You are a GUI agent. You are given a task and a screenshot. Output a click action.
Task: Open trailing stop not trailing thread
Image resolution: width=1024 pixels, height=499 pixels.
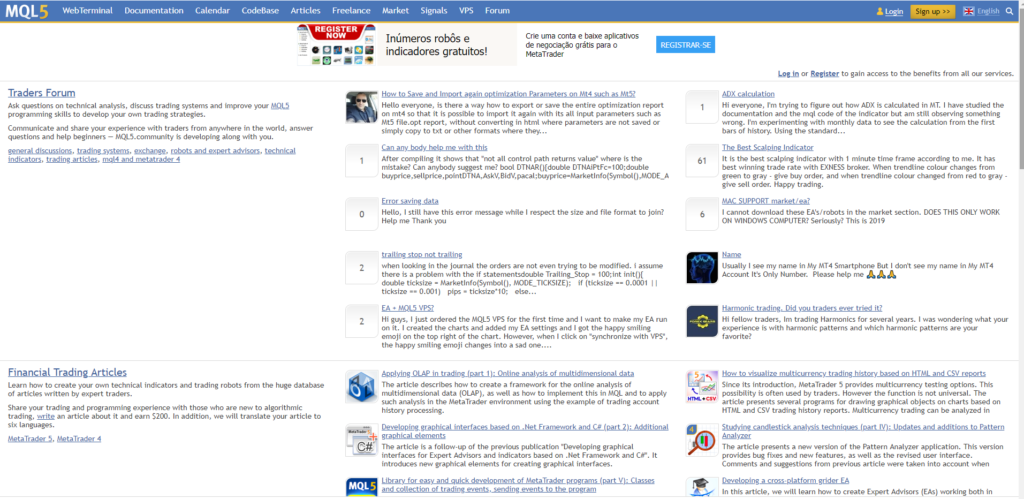(422, 255)
